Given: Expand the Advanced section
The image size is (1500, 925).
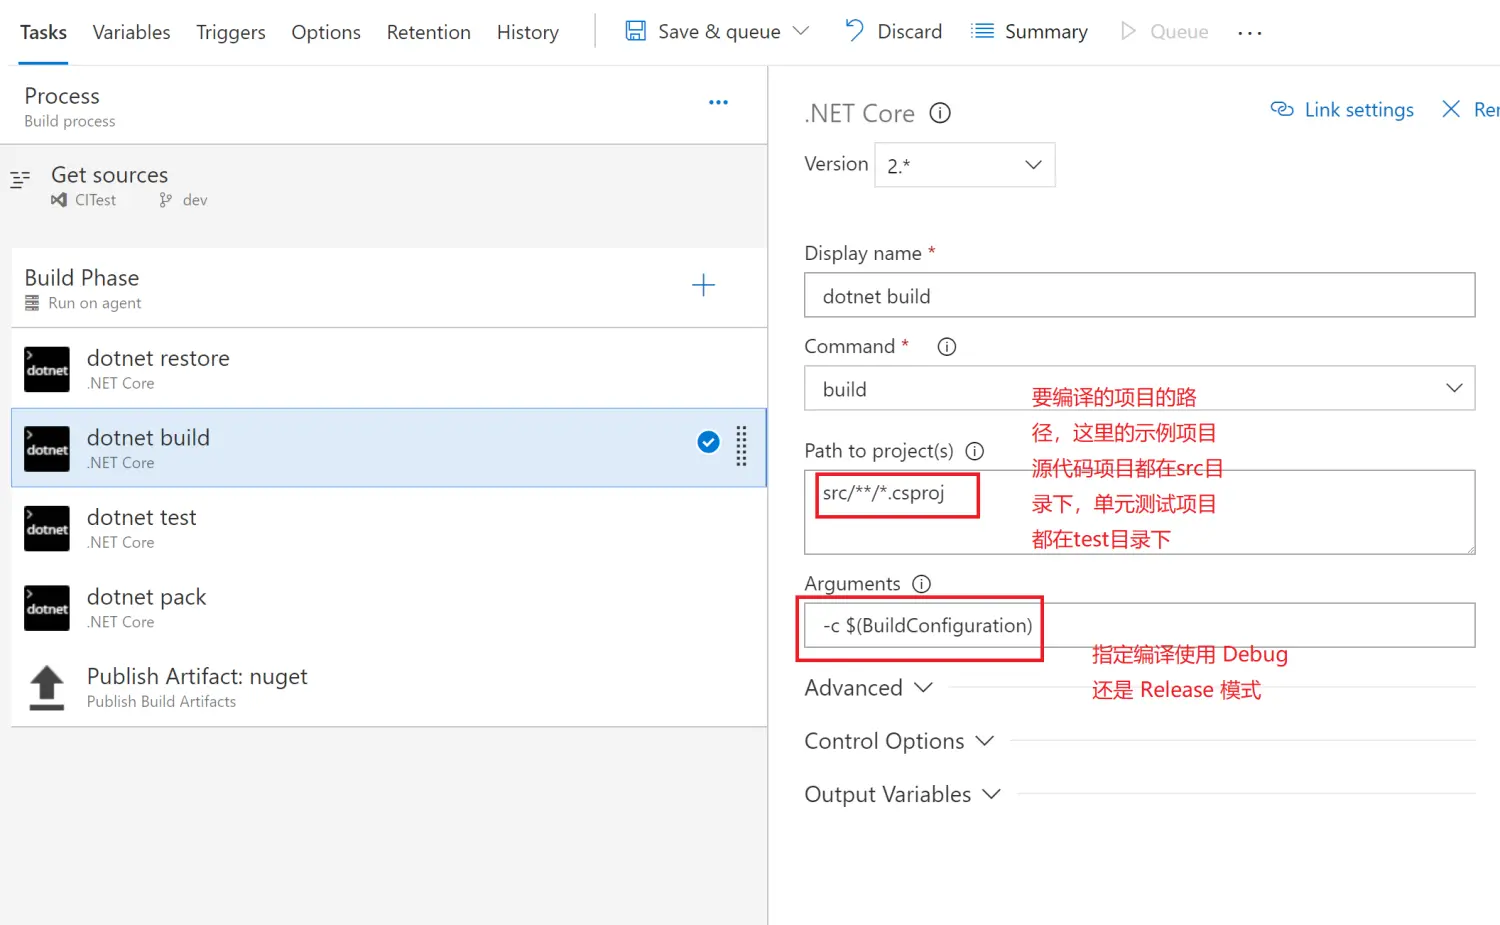Looking at the screenshot, I should tap(869, 688).
